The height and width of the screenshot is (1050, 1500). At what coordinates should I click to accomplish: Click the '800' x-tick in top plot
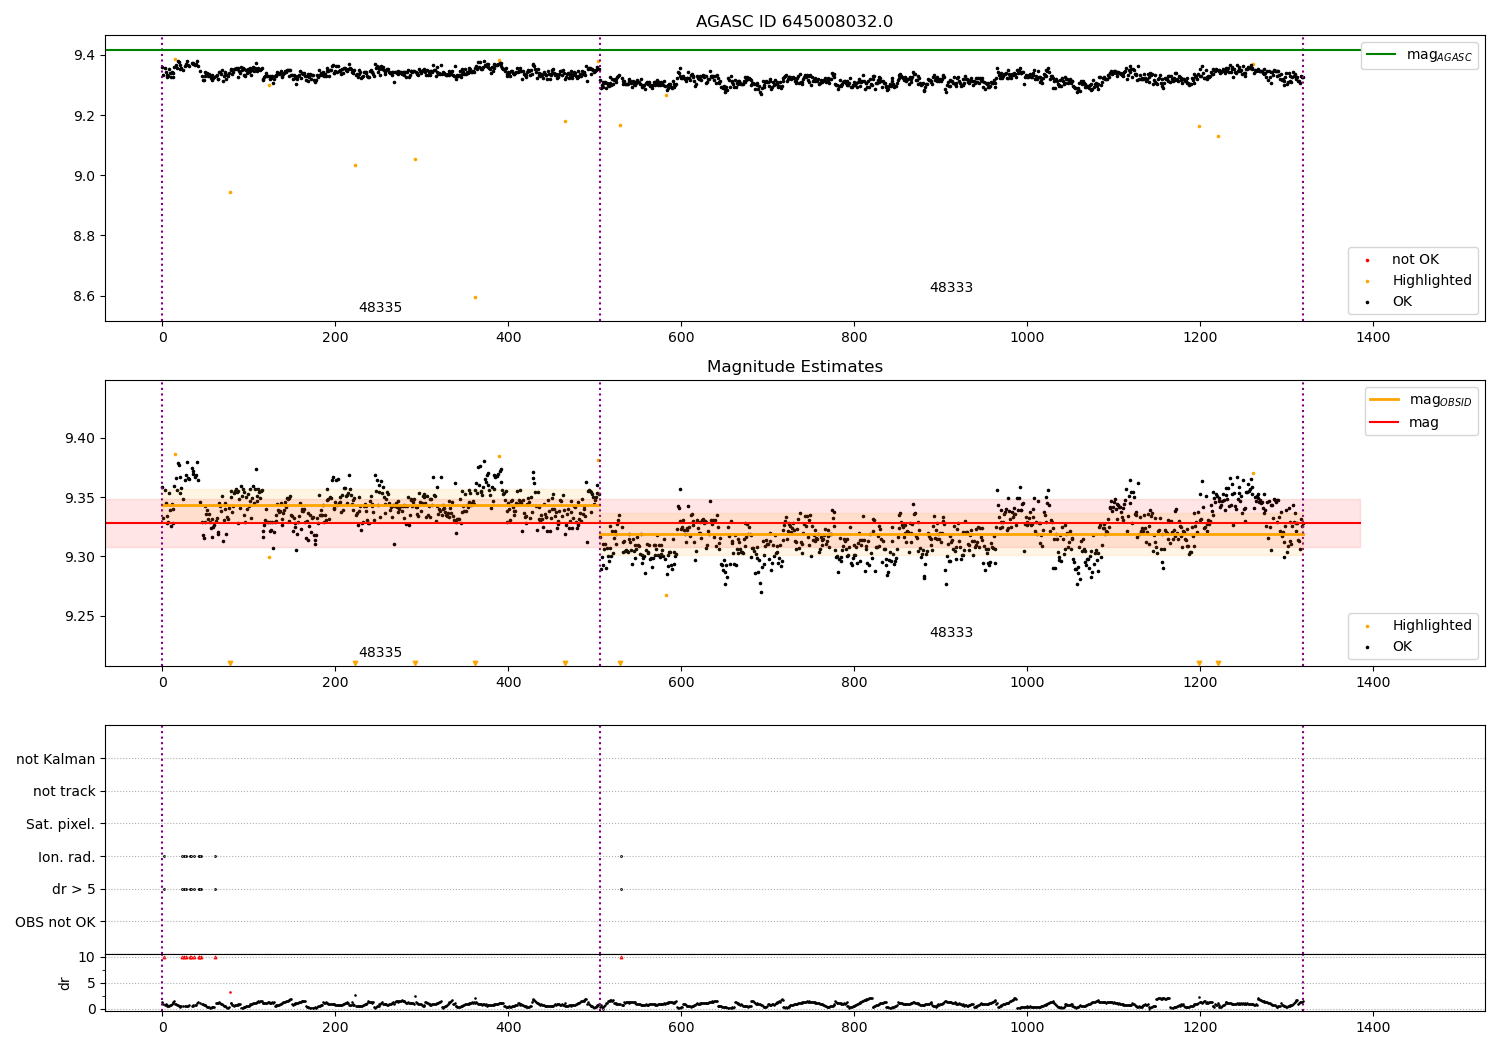click(854, 337)
